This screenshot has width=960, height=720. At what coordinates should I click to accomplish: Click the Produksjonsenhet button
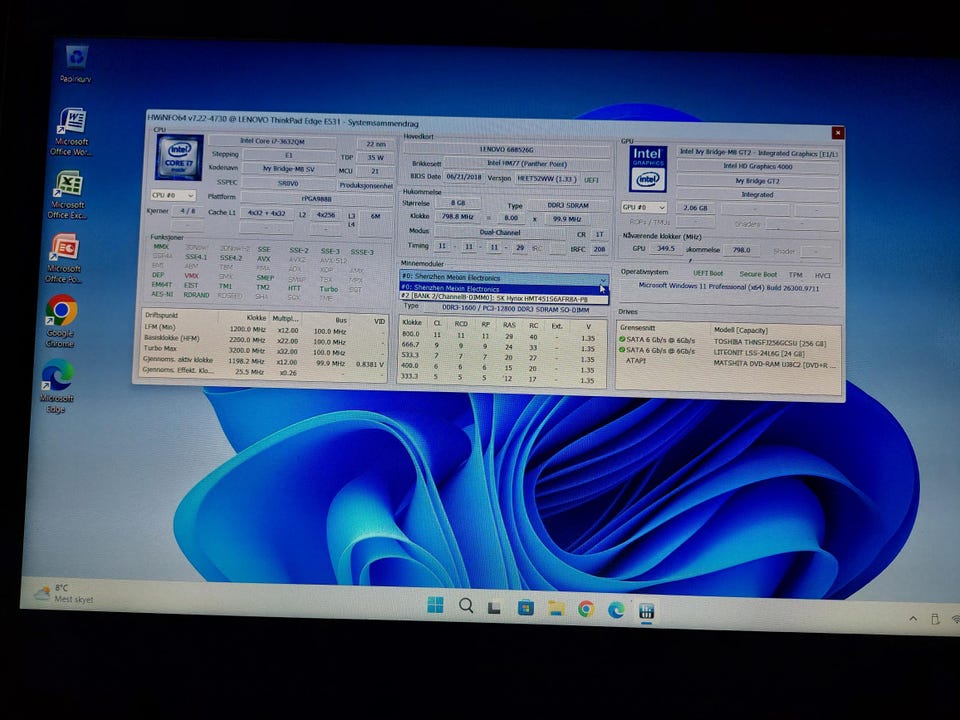click(x=366, y=185)
